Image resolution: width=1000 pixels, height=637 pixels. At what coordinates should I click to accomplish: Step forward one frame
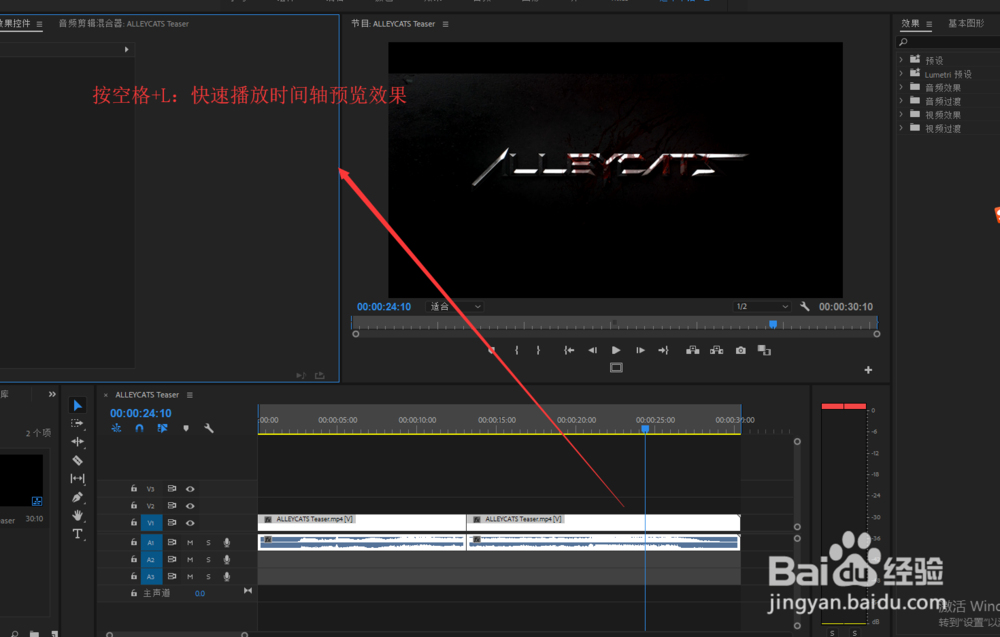[x=640, y=350]
